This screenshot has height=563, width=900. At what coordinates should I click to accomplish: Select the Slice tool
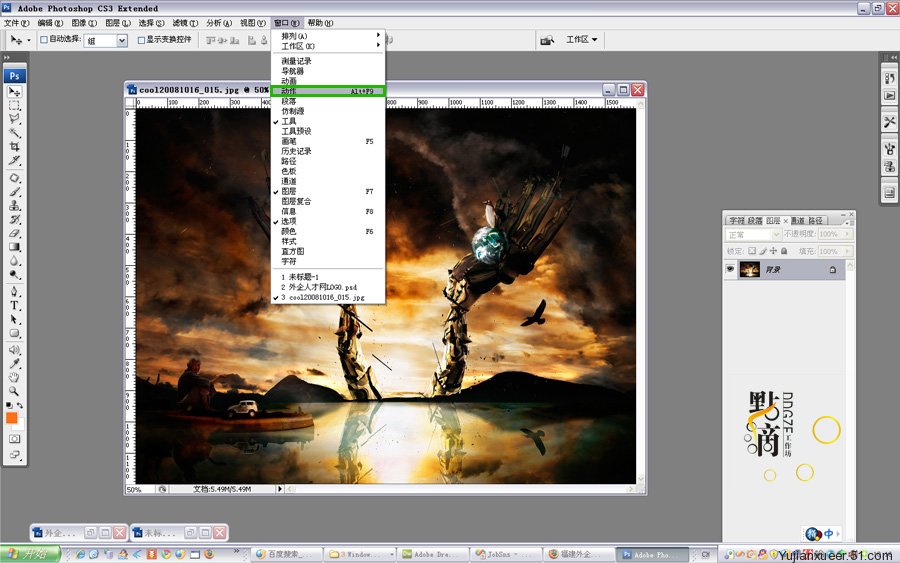click(14, 161)
